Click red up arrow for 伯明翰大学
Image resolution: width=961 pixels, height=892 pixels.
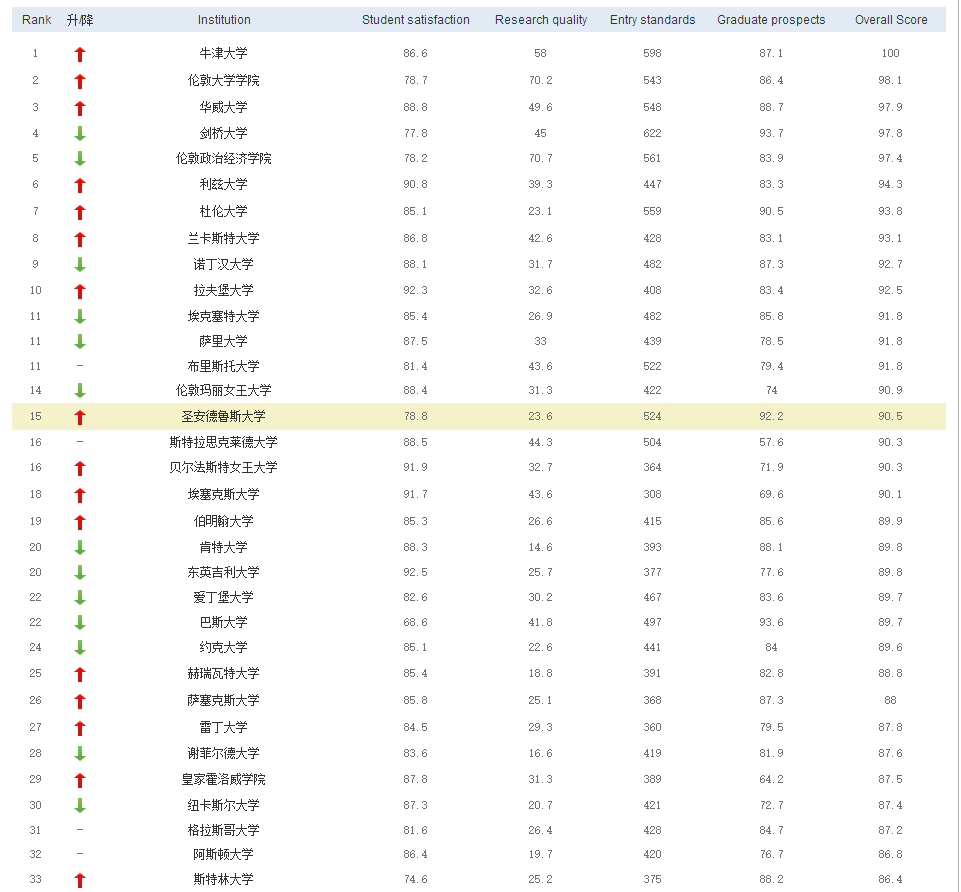point(80,522)
